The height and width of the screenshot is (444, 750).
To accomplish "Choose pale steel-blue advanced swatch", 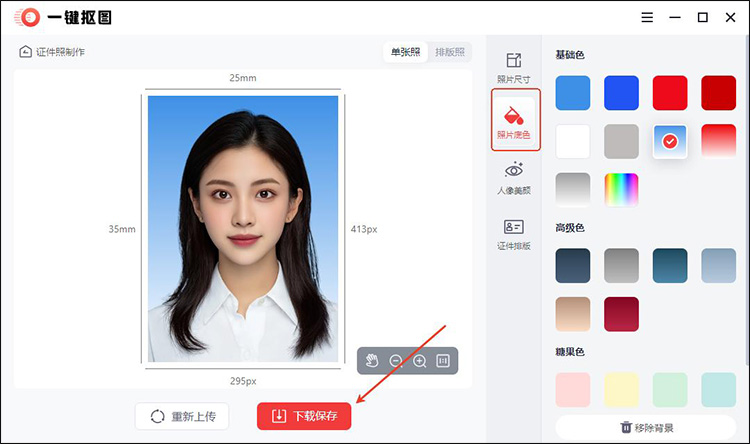I will tap(718, 266).
